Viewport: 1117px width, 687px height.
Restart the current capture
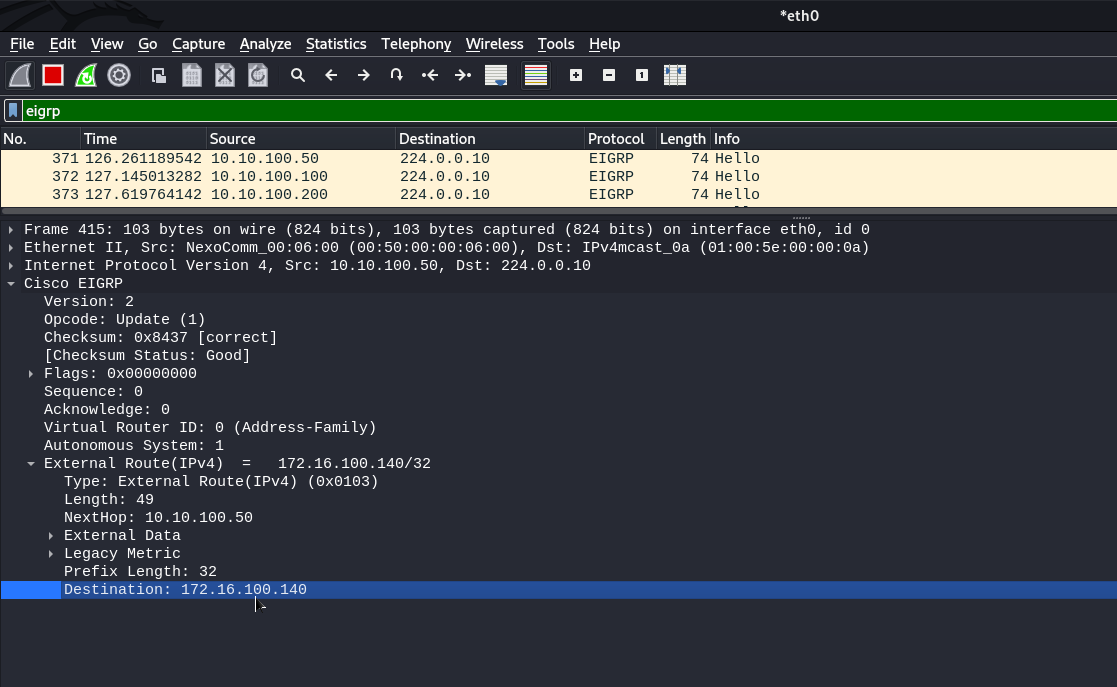pos(86,75)
